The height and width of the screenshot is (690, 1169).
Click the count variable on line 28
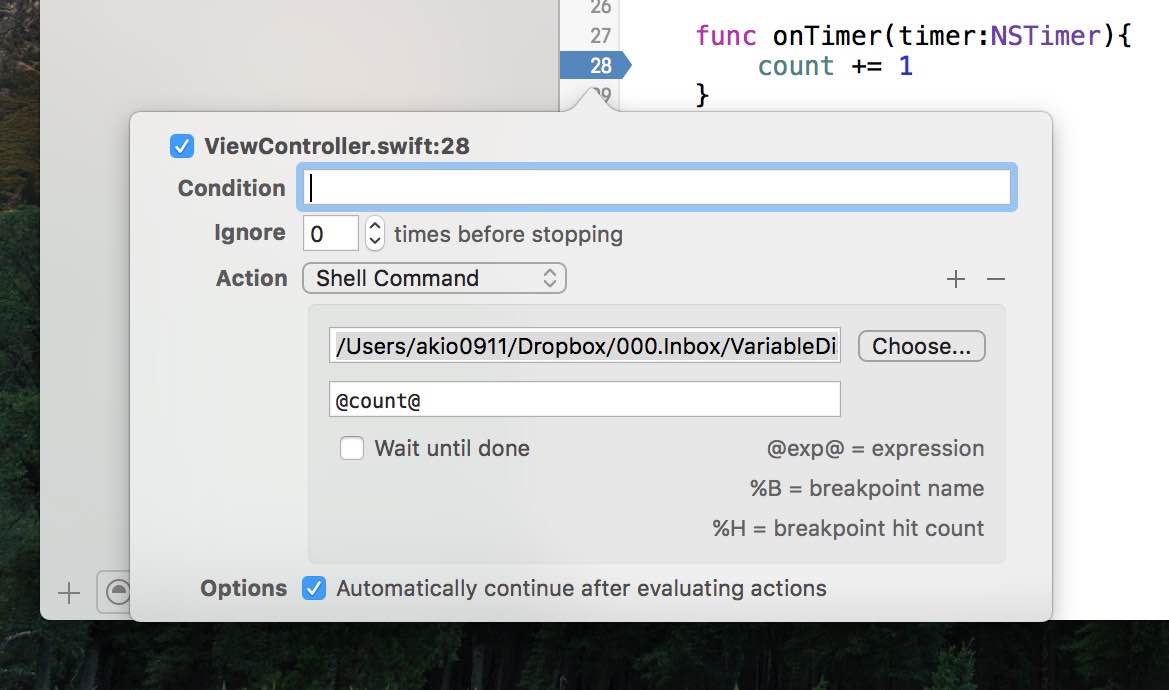pyautogui.click(x=795, y=66)
